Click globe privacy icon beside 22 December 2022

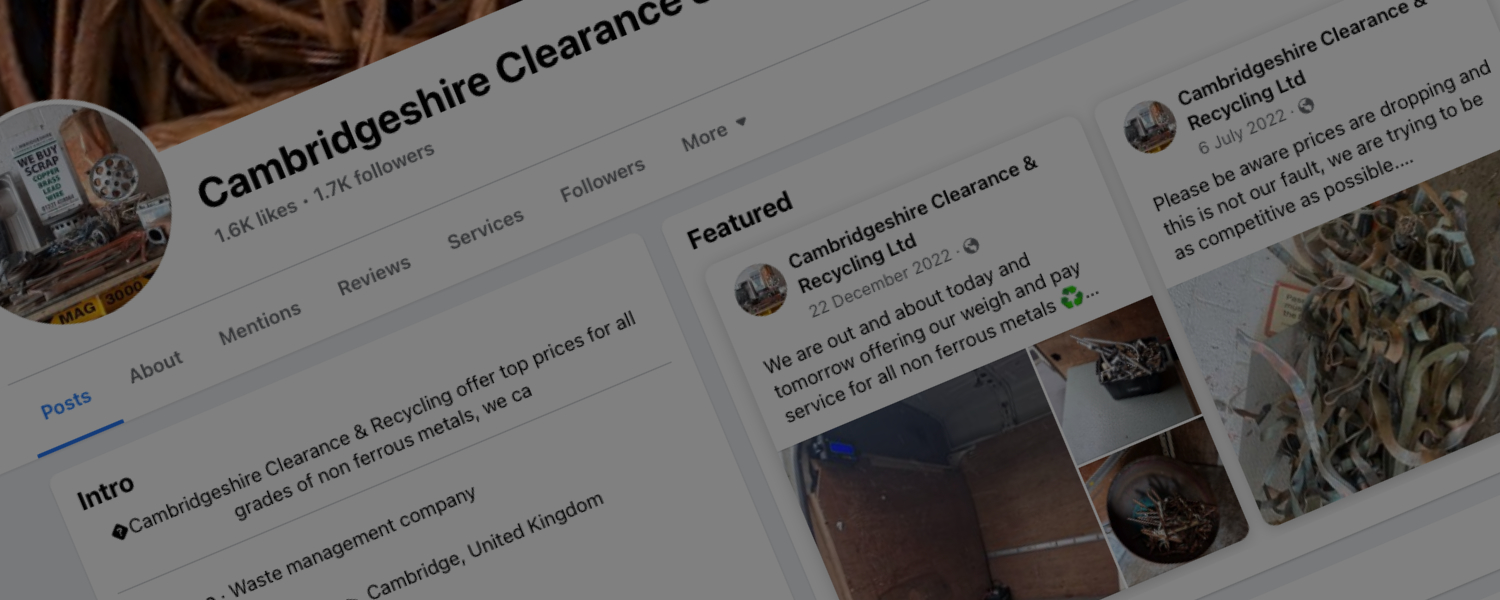pos(971,246)
